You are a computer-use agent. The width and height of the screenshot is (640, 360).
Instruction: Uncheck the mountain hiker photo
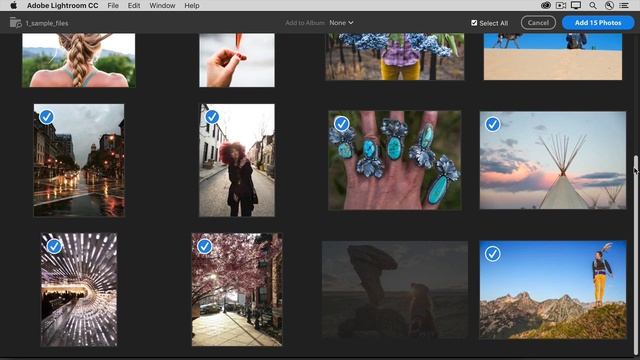tap(493, 254)
